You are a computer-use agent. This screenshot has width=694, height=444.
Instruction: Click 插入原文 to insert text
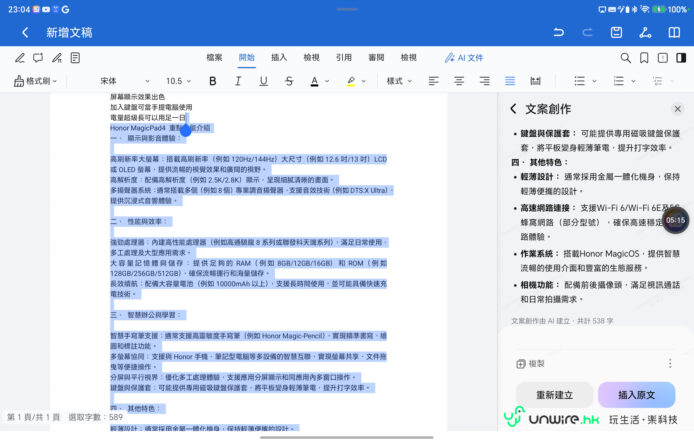coord(636,395)
